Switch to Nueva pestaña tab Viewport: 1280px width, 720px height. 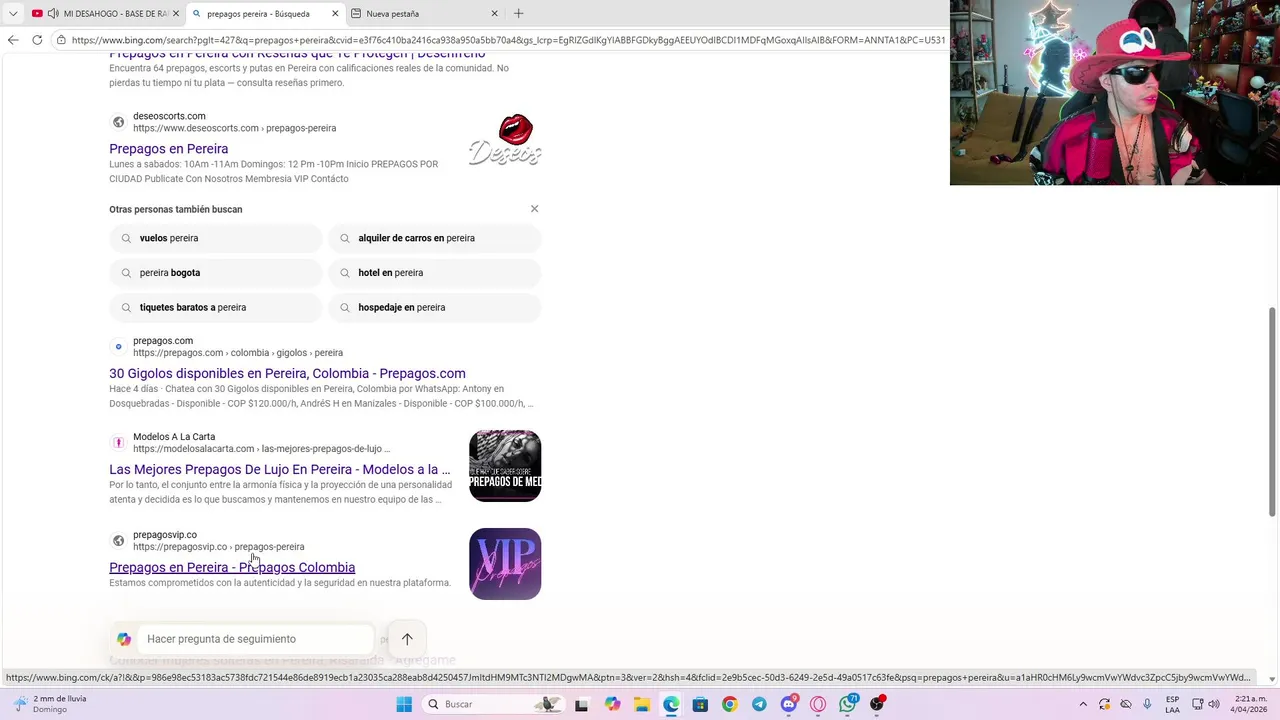point(425,13)
